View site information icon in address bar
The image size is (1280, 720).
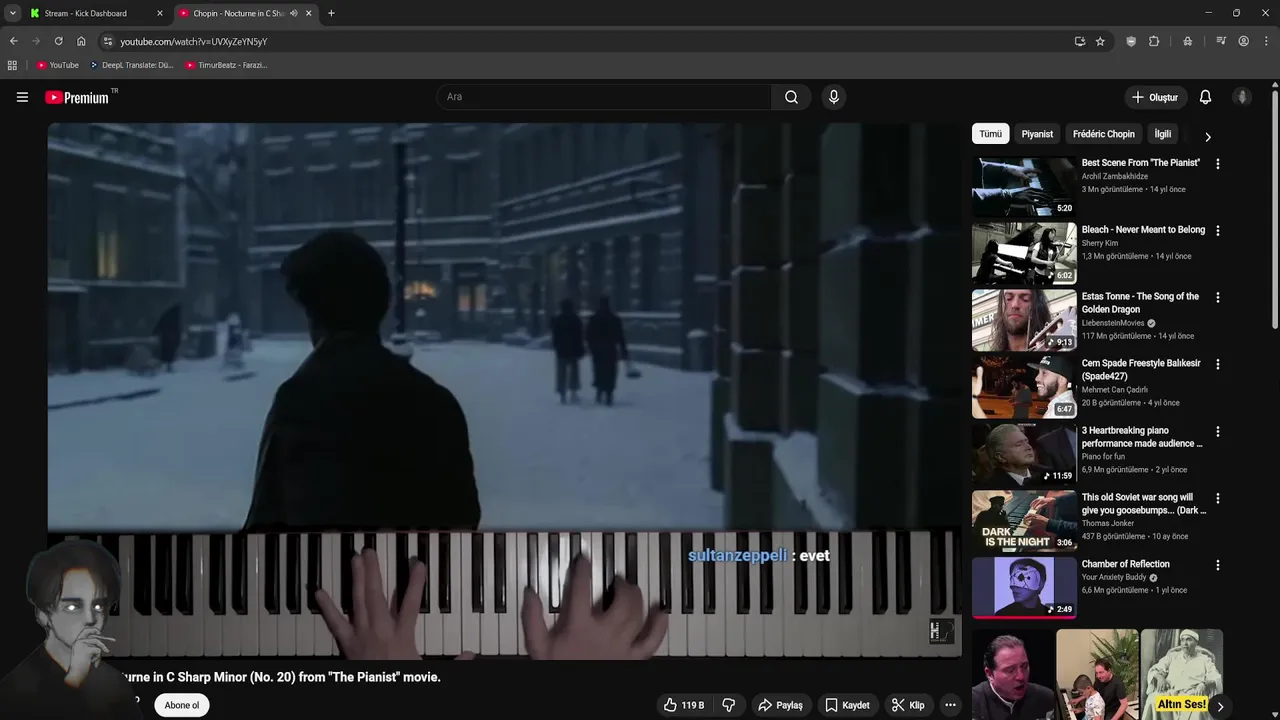point(108,41)
